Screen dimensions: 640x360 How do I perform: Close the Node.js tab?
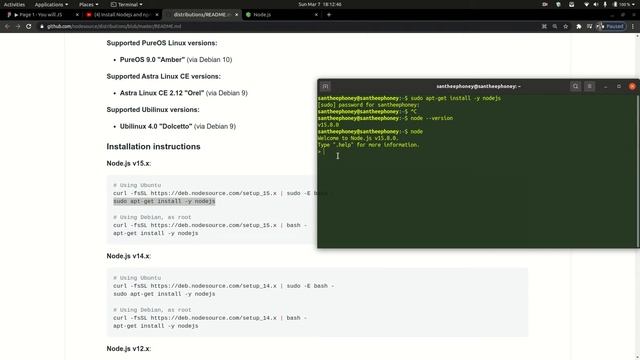[x=316, y=15]
